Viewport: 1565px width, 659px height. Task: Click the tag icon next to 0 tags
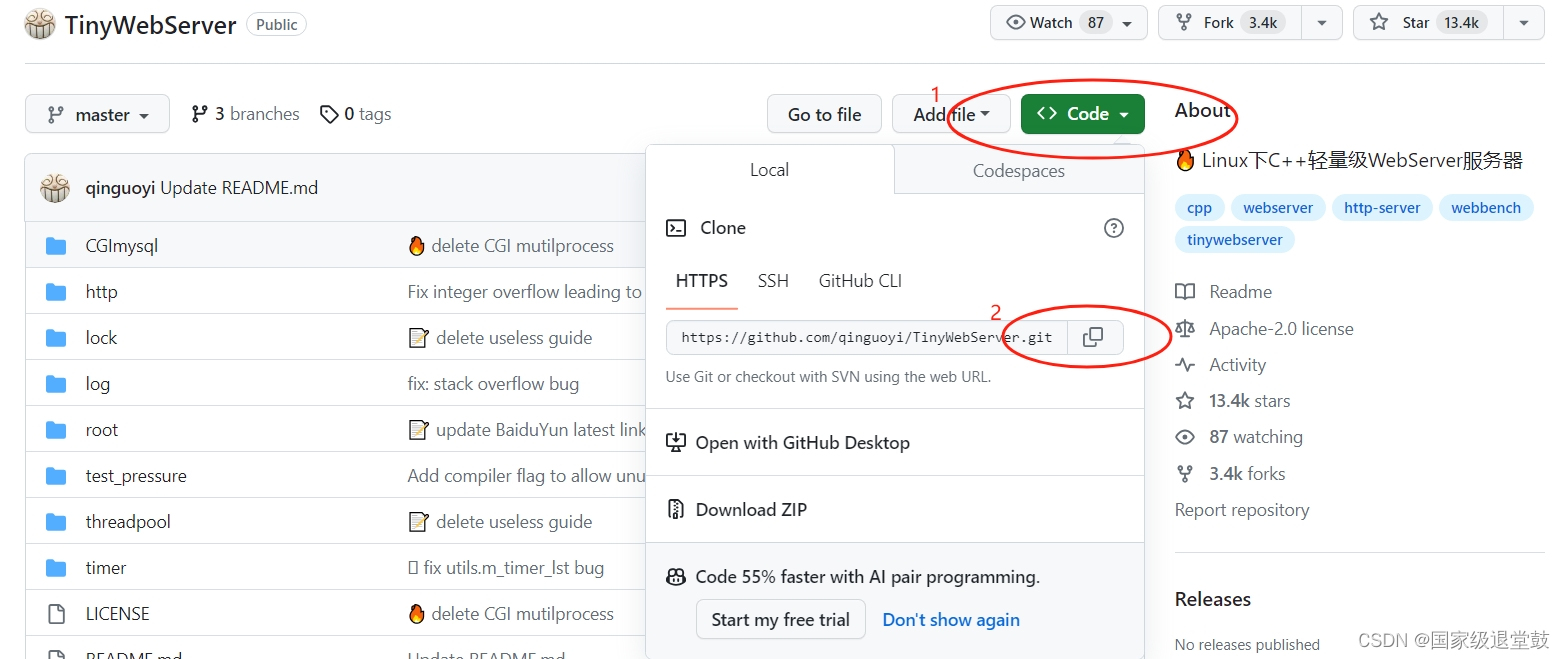coord(328,115)
